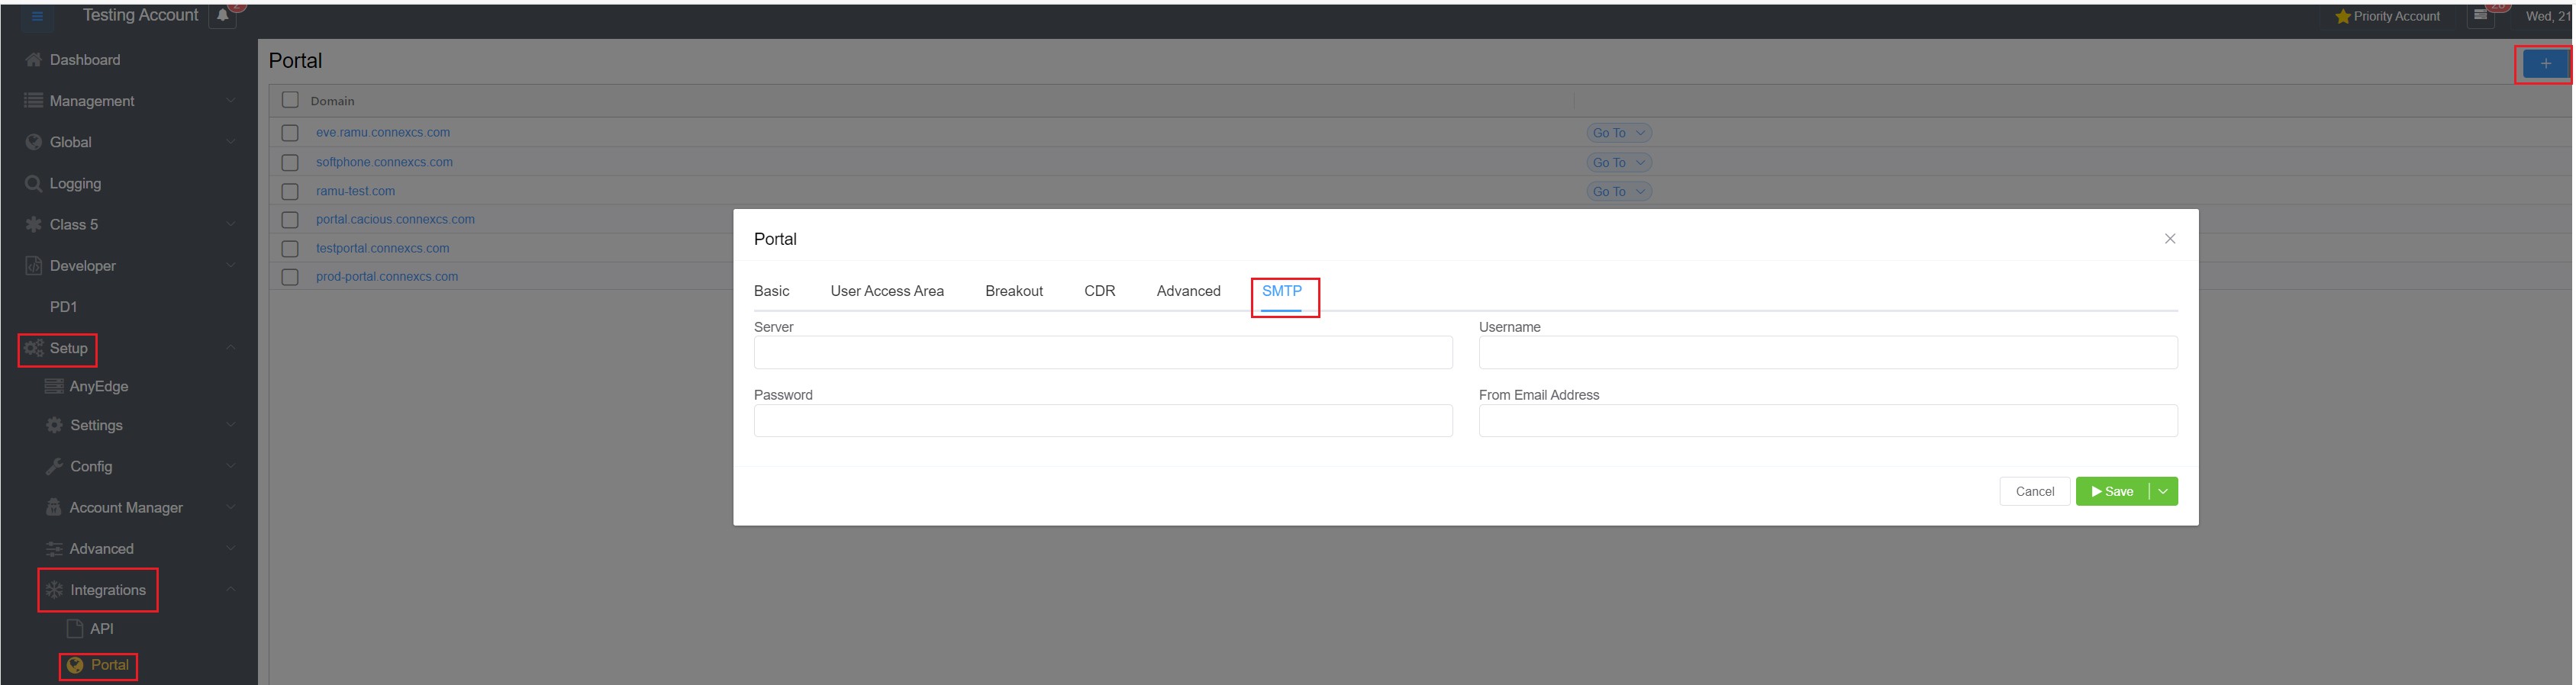This screenshot has height=685, width=2576.
Task: Tick checkbox for eve.ramu.connexcs.com
Action: pyautogui.click(x=290, y=133)
